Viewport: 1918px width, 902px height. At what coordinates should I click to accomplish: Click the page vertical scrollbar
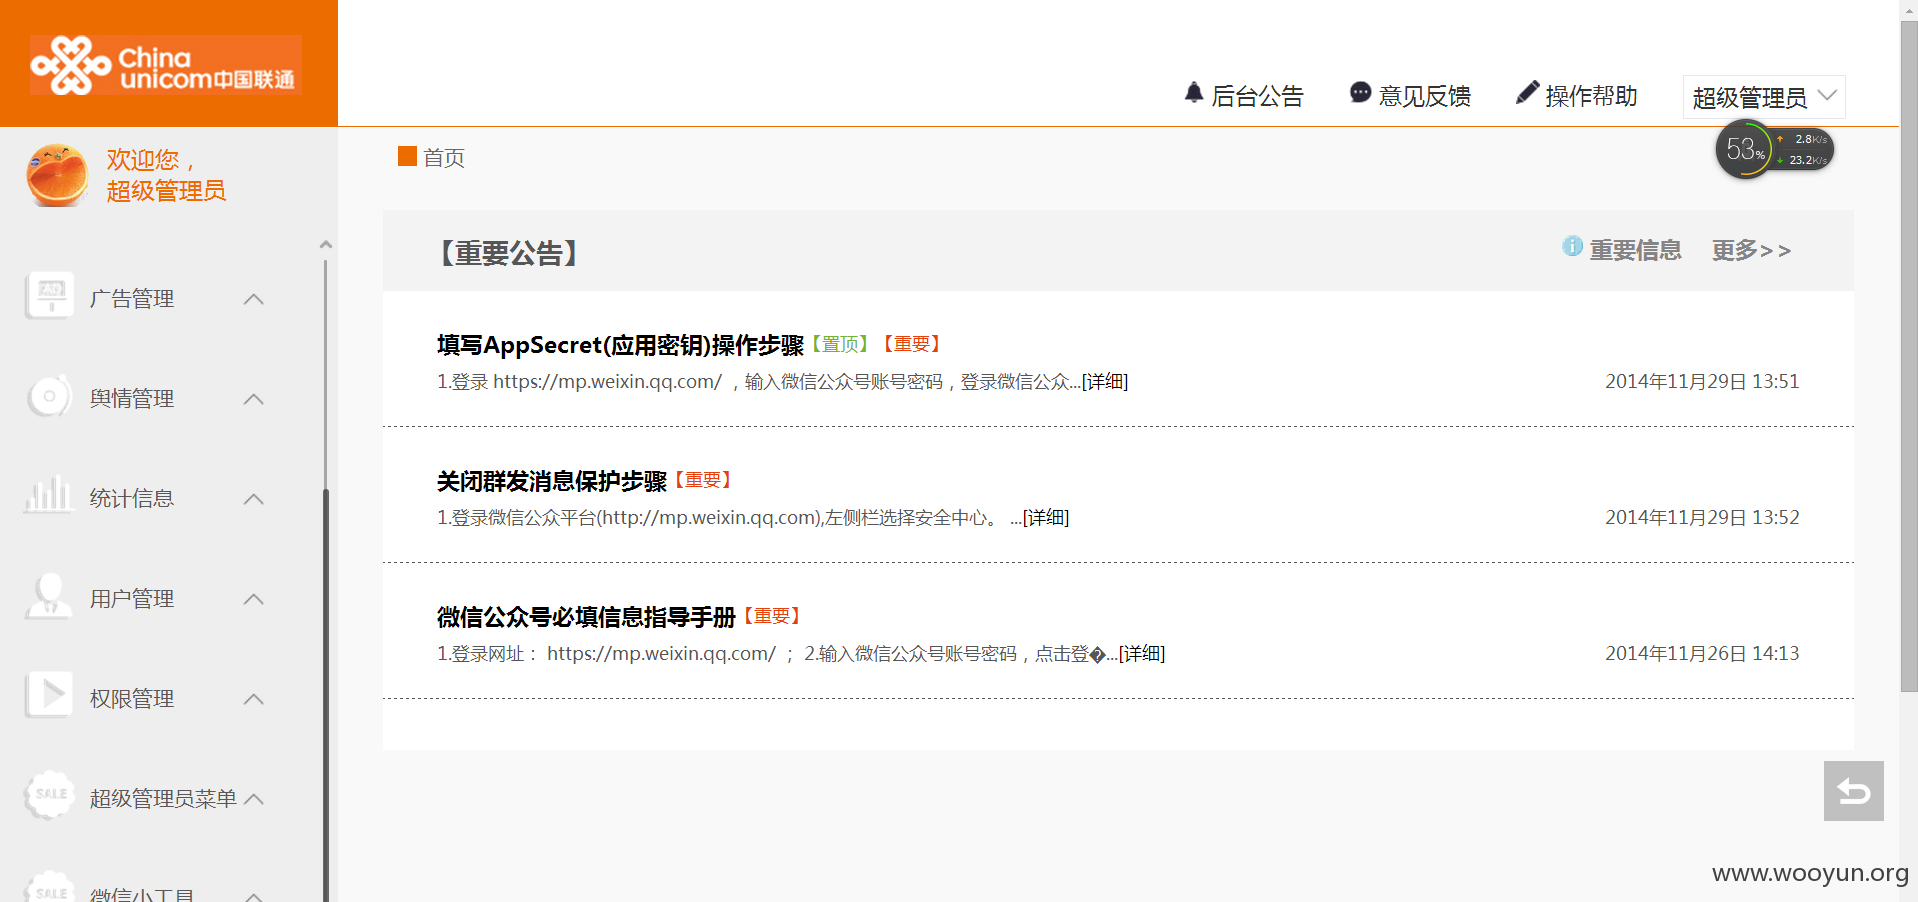tap(1909, 355)
